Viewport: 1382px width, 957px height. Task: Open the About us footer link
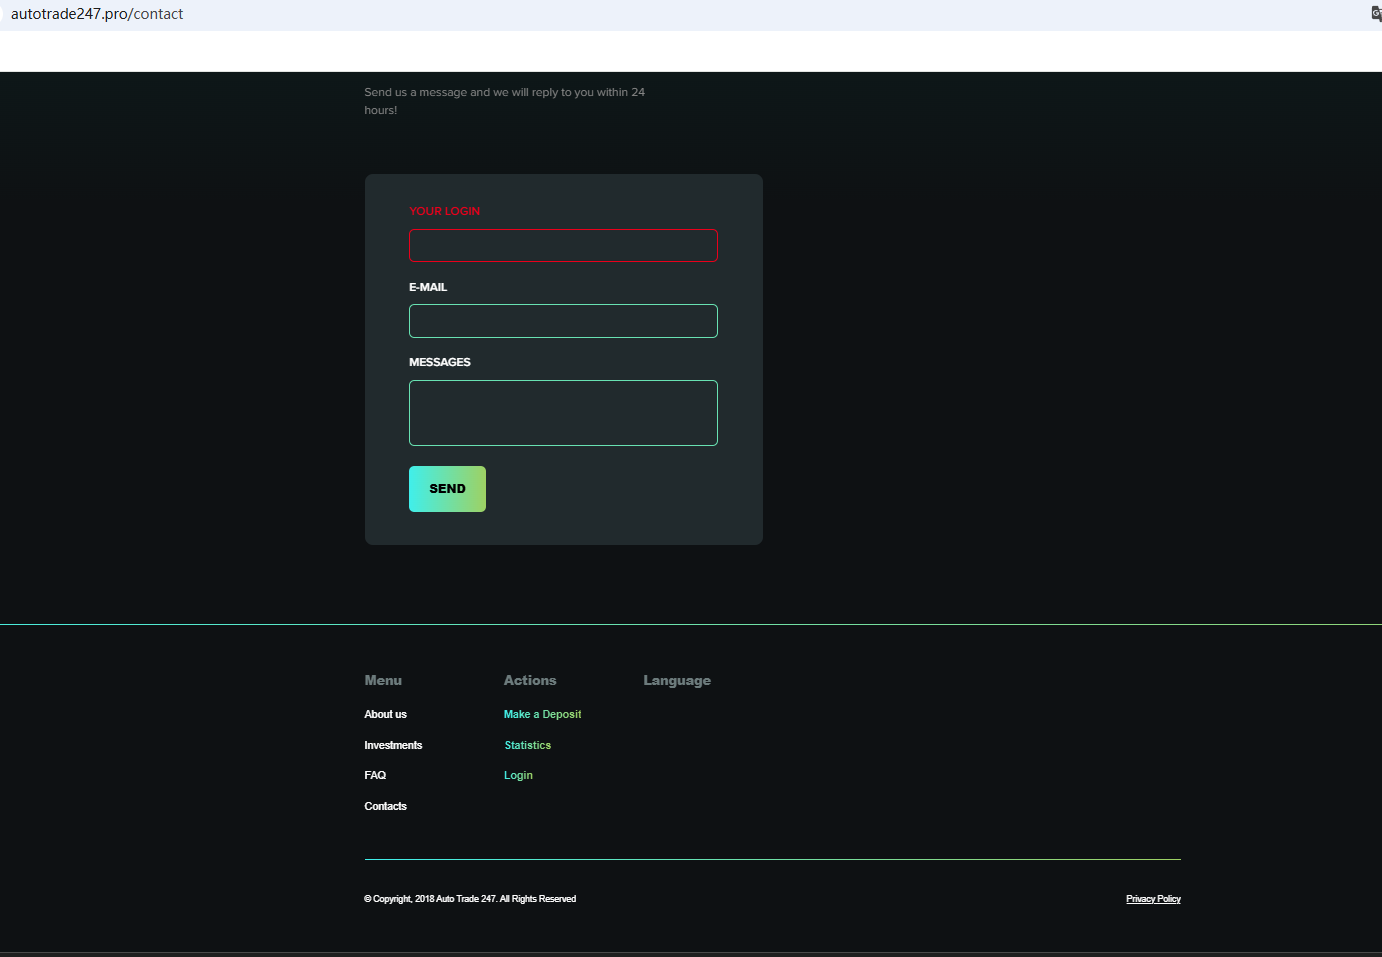(x=385, y=714)
